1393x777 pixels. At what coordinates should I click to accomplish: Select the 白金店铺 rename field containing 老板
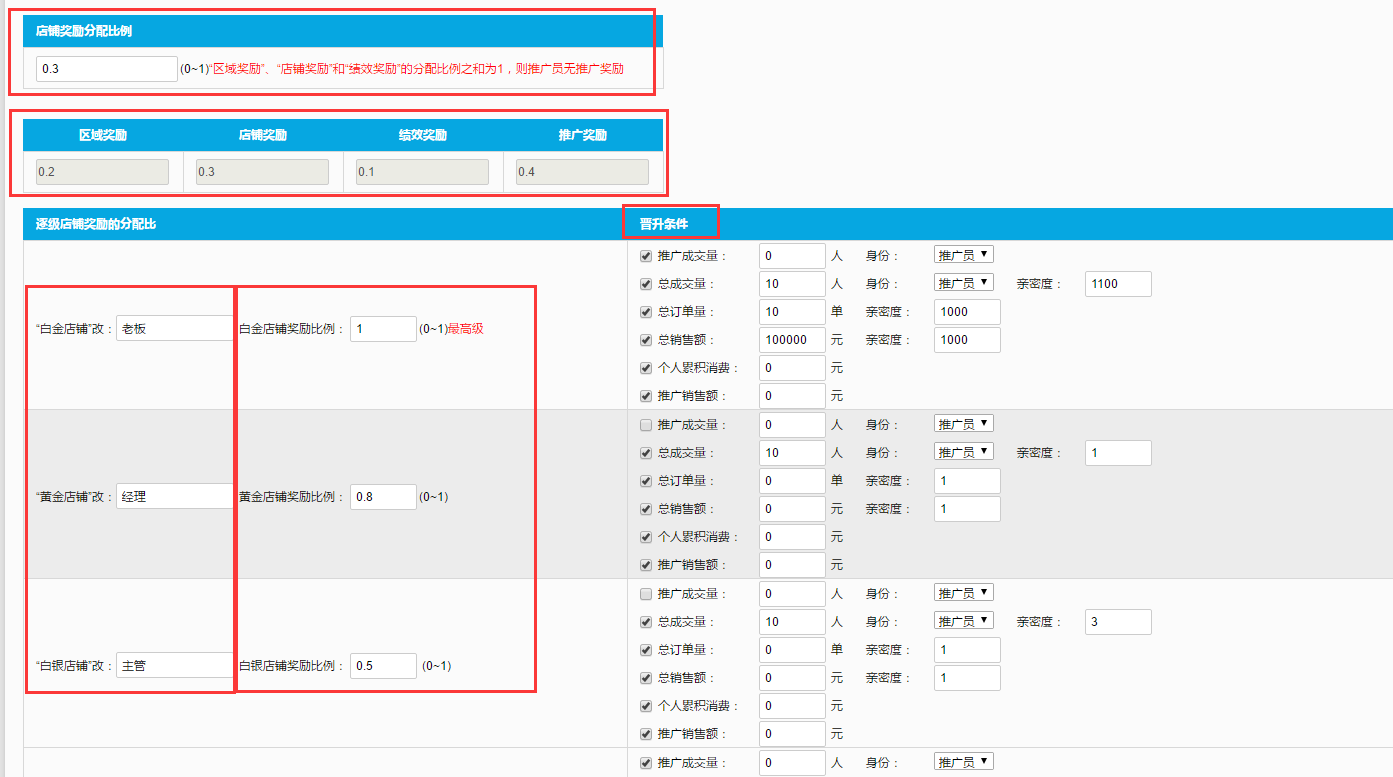(174, 328)
